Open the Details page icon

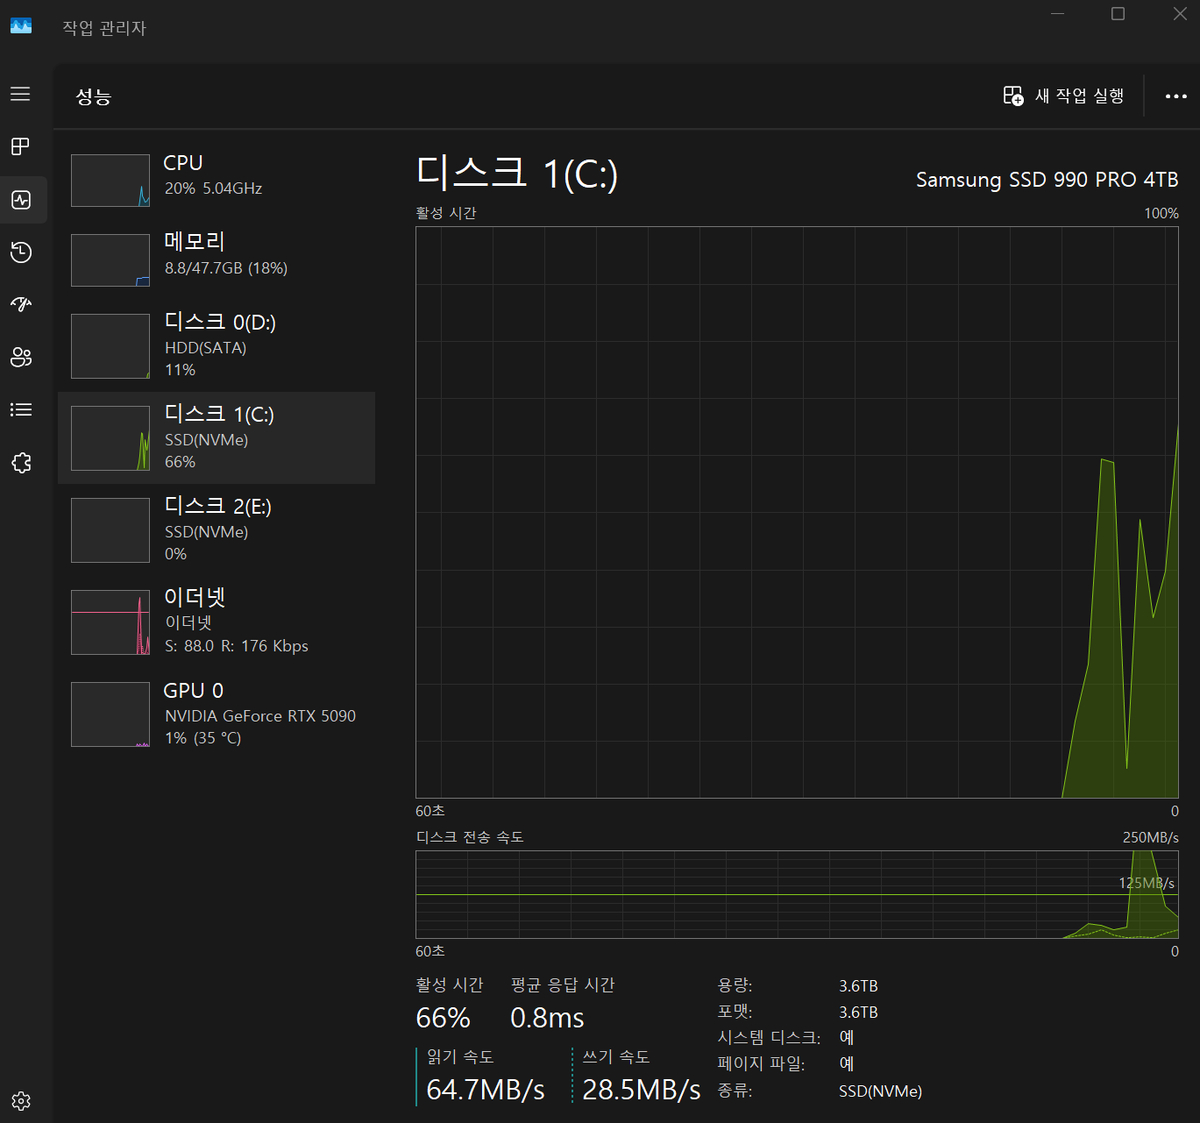[21, 410]
